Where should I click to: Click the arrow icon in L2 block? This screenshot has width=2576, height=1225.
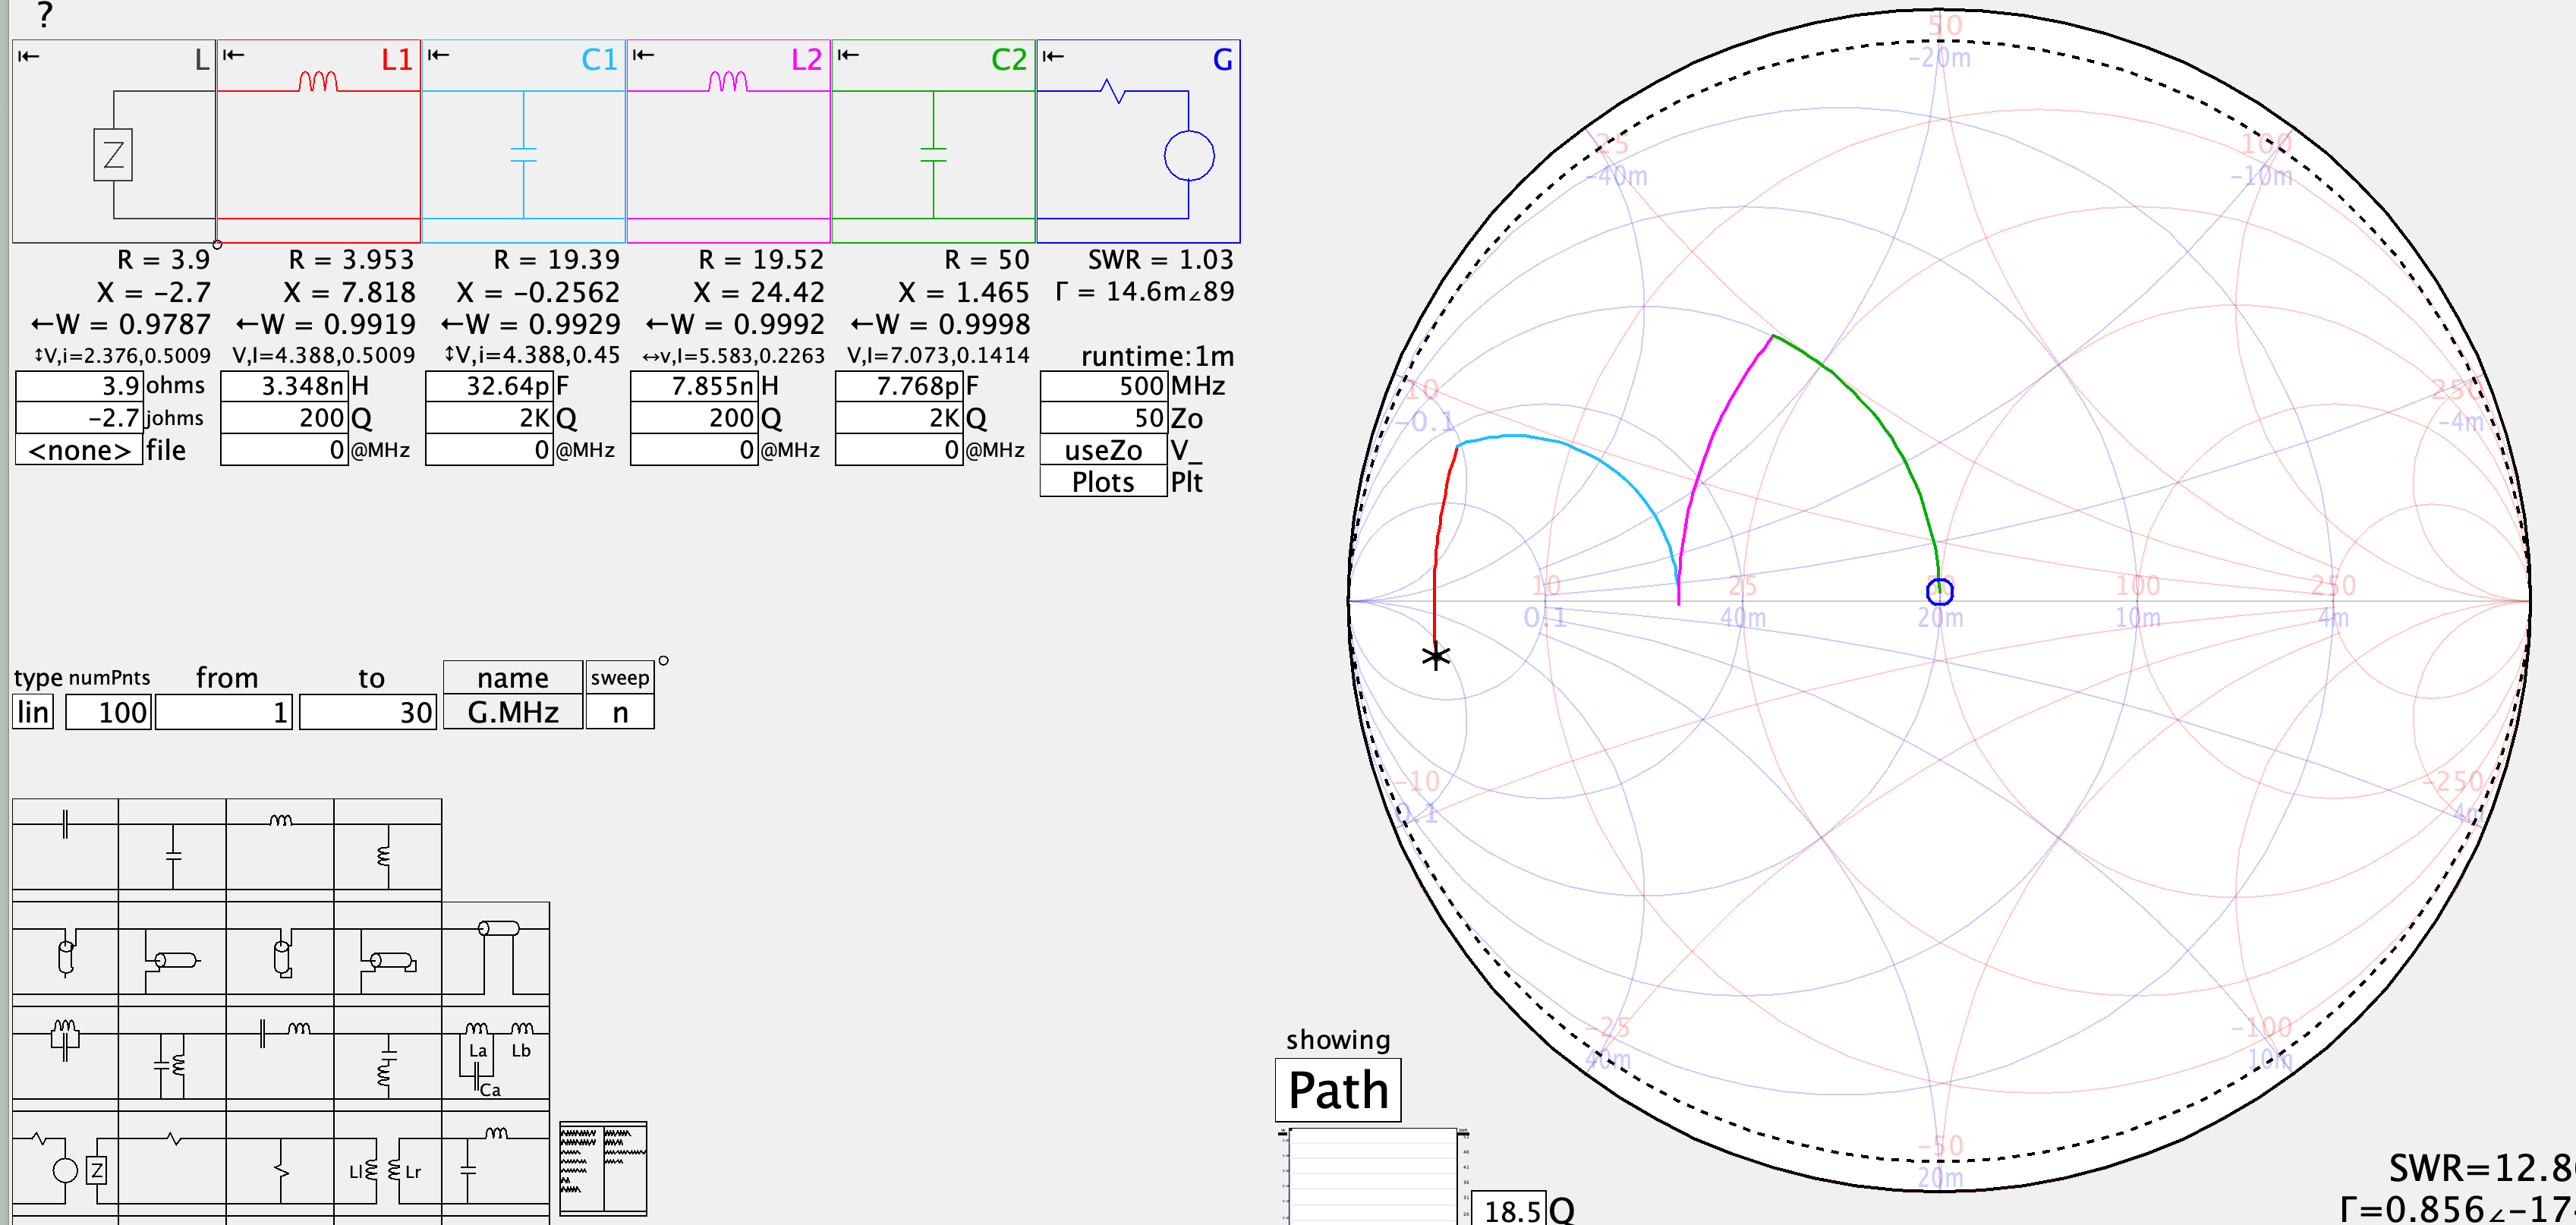pos(643,55)
